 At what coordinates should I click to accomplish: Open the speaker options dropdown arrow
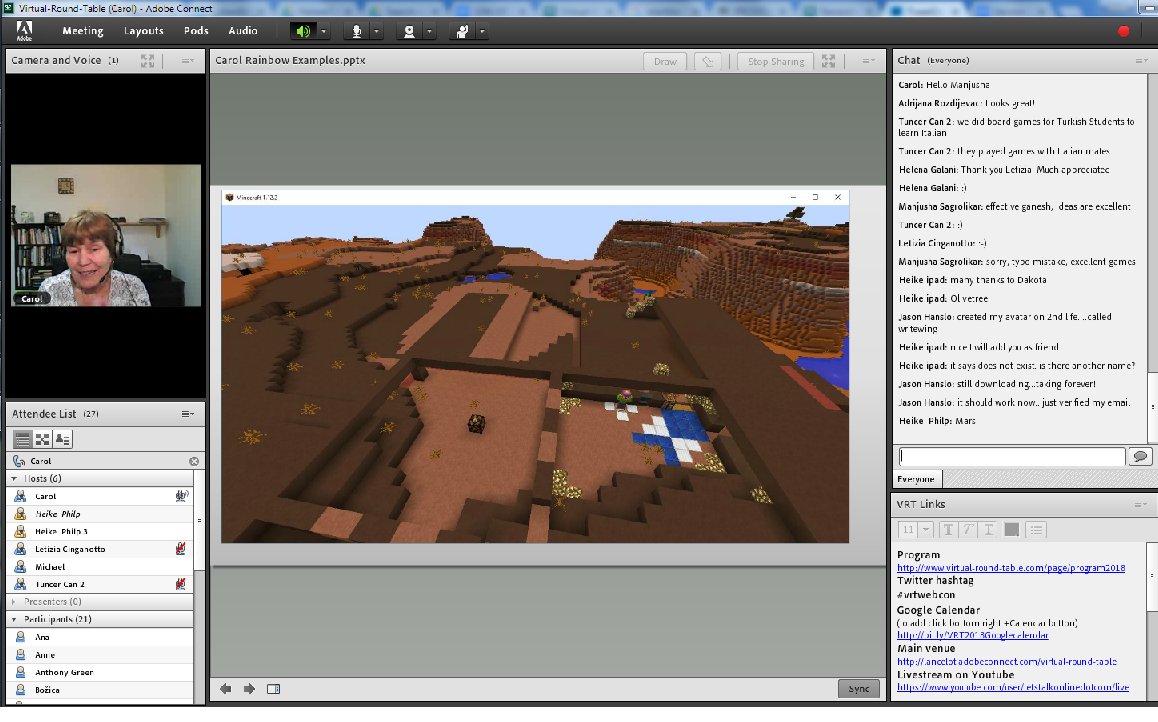(x=323, y=31)
